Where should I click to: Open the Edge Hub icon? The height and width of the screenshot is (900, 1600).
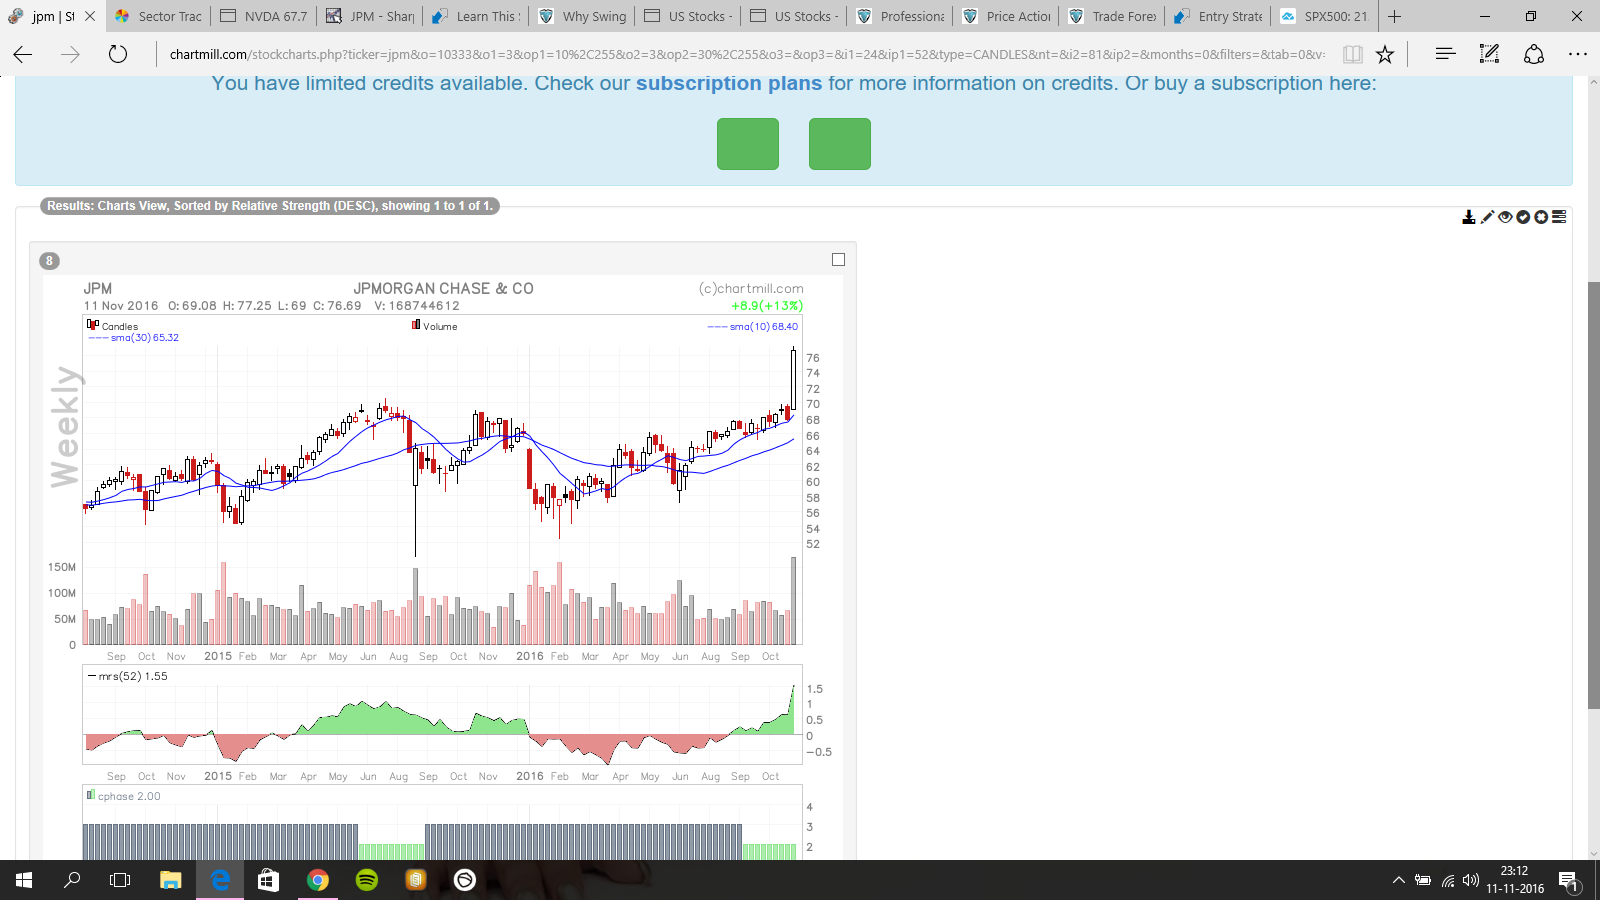[1445, 54]
